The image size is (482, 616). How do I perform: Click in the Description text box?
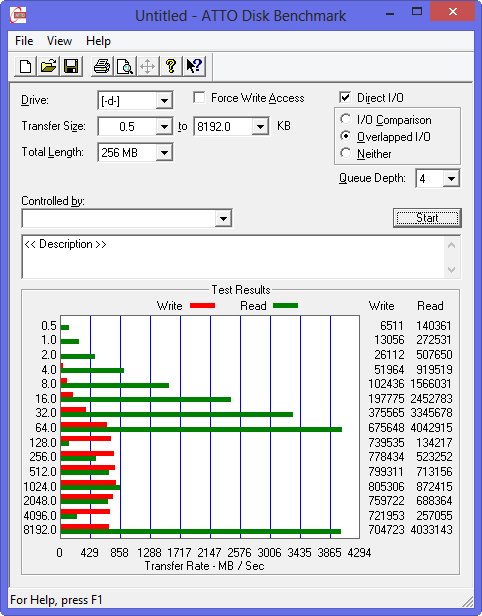coord(233,257)
